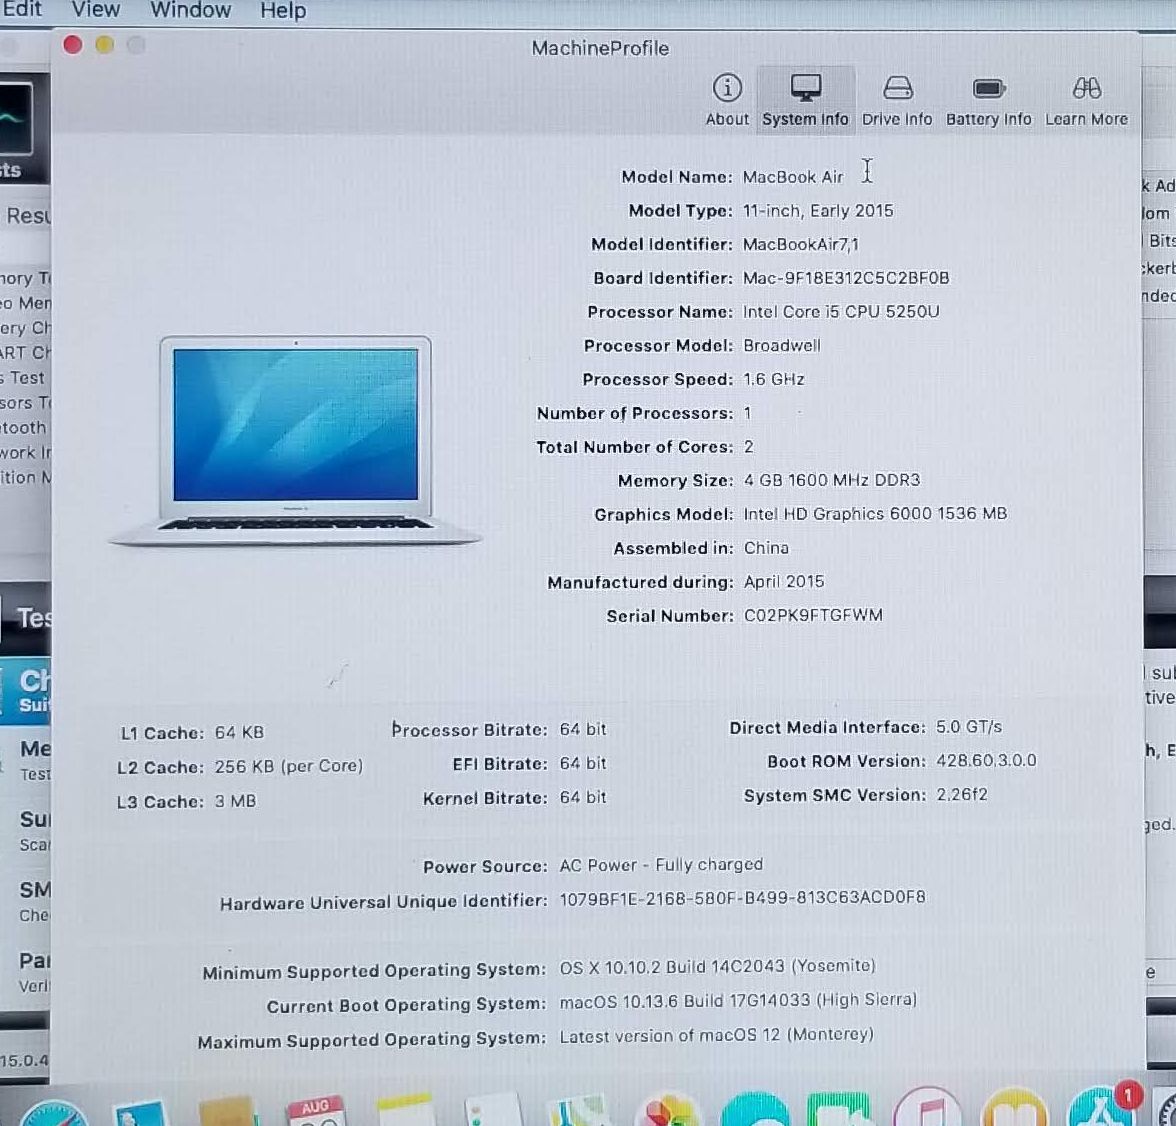Minimize the MachineProfile window
1176x1126 pixels.
tap(105, 45)
